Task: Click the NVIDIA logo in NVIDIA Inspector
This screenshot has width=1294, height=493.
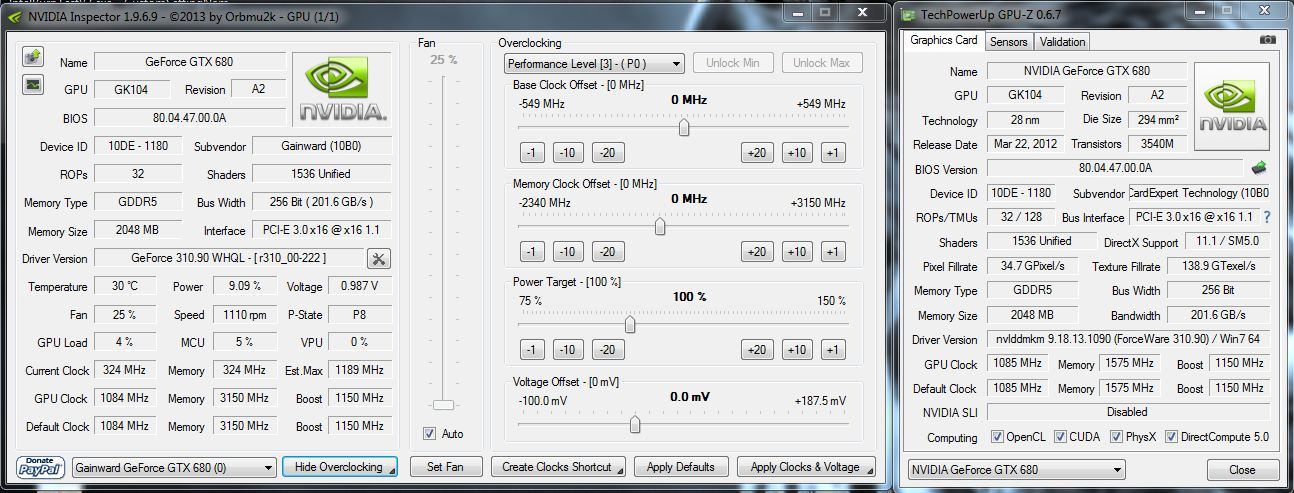Action: [x=343, y=89]
